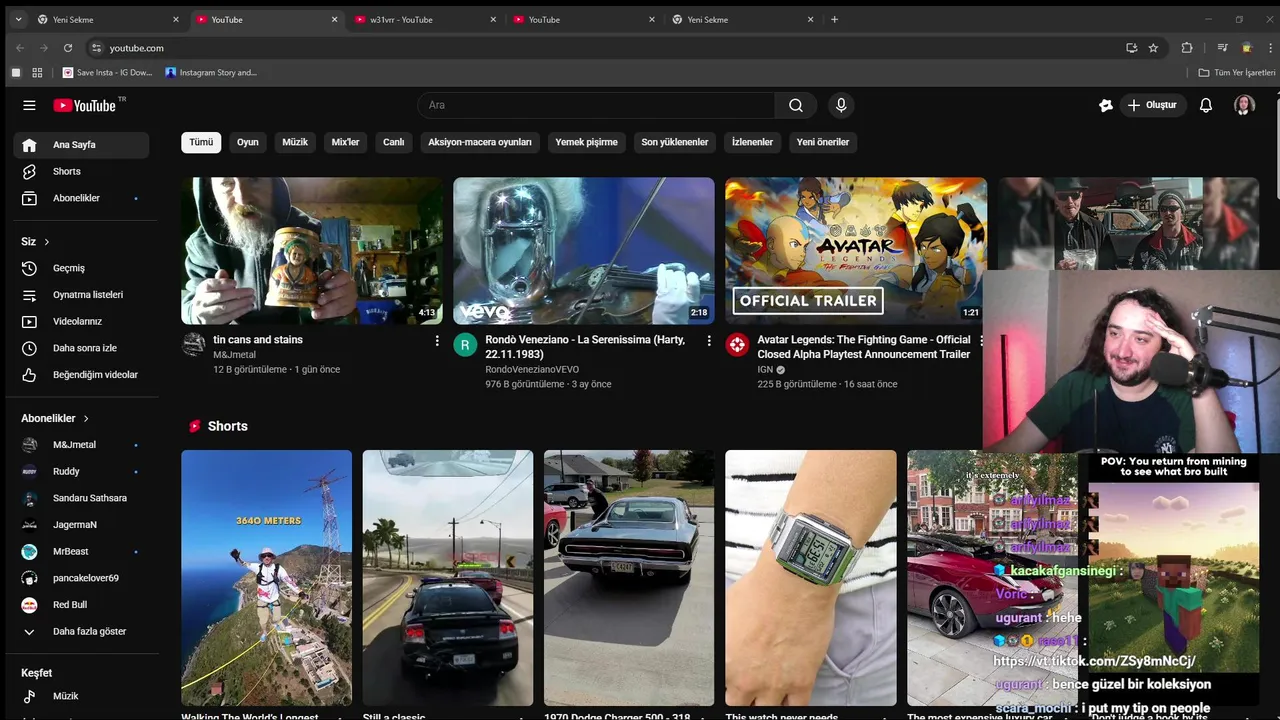Screen dimensions: 1280x720
Task: Open the Tüm Yer İşaretleri folder
Action: point(1237,73)
